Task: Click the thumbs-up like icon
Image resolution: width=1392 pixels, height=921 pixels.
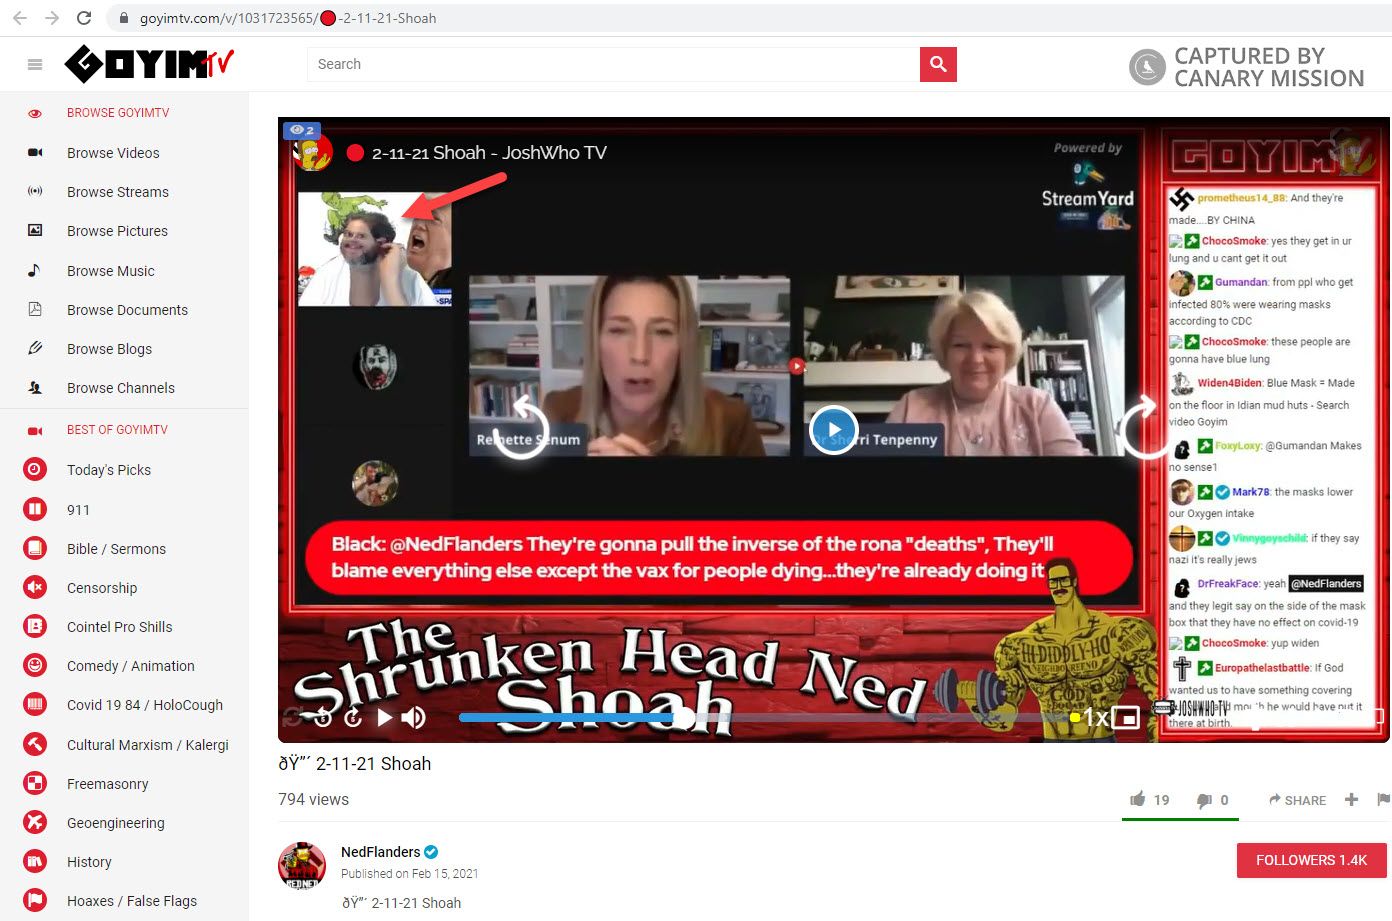Action: pyautogui.click(x=1138, y=799)
